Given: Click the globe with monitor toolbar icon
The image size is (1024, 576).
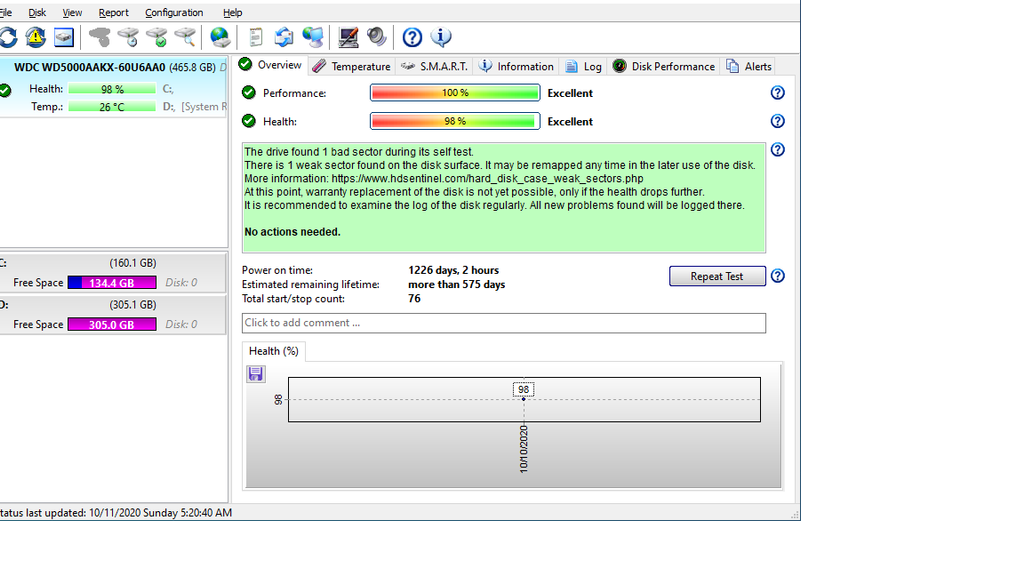Looking at the screenshot, I should [313, 37].
